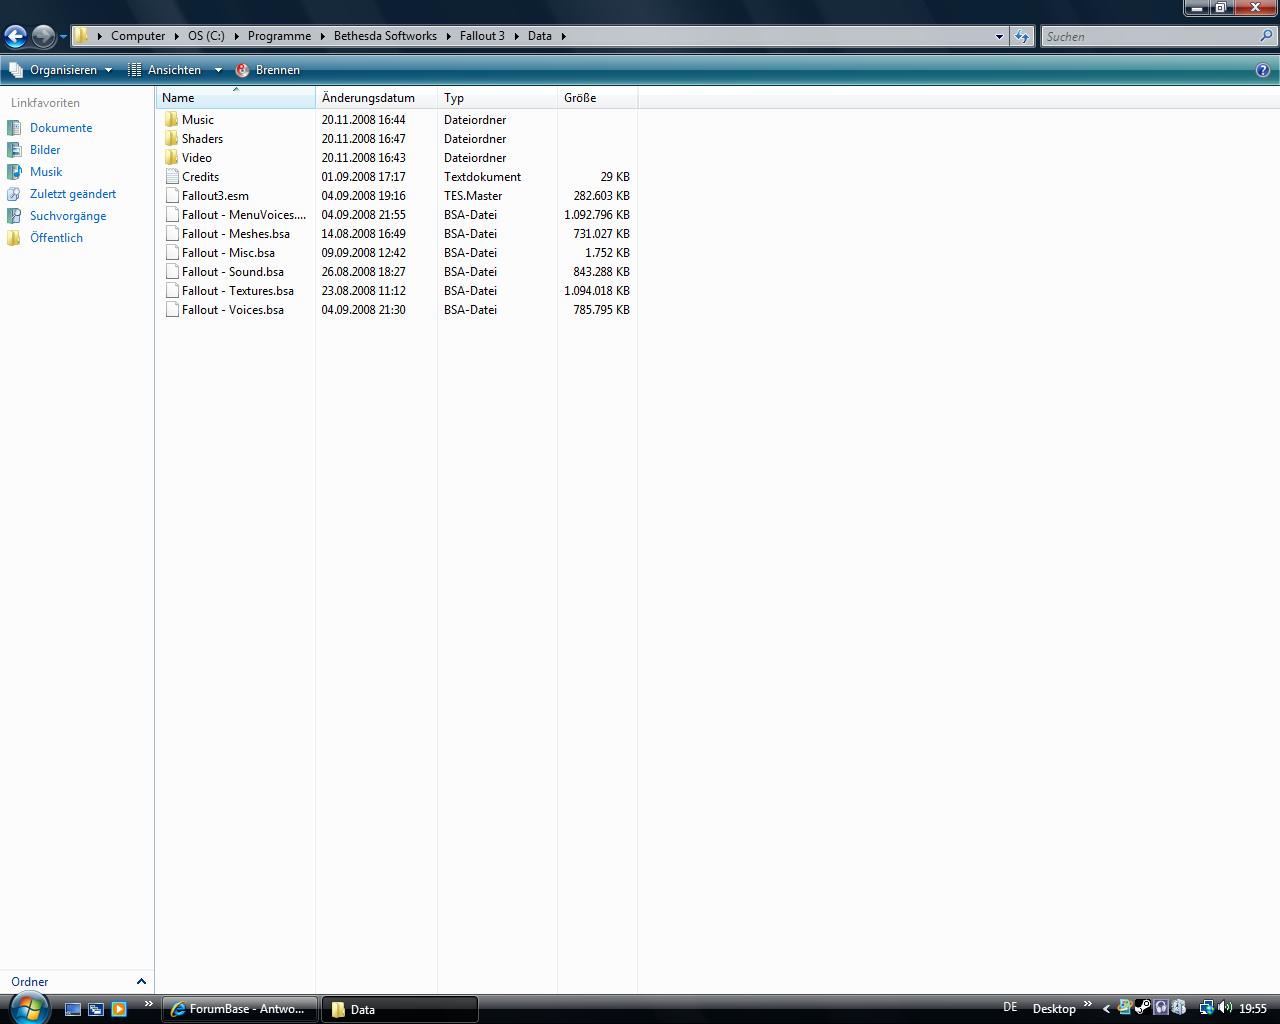Sort by the Änderungsdatum column header
This screenshot has height=1024, width=1280.
tap(376, 98)
